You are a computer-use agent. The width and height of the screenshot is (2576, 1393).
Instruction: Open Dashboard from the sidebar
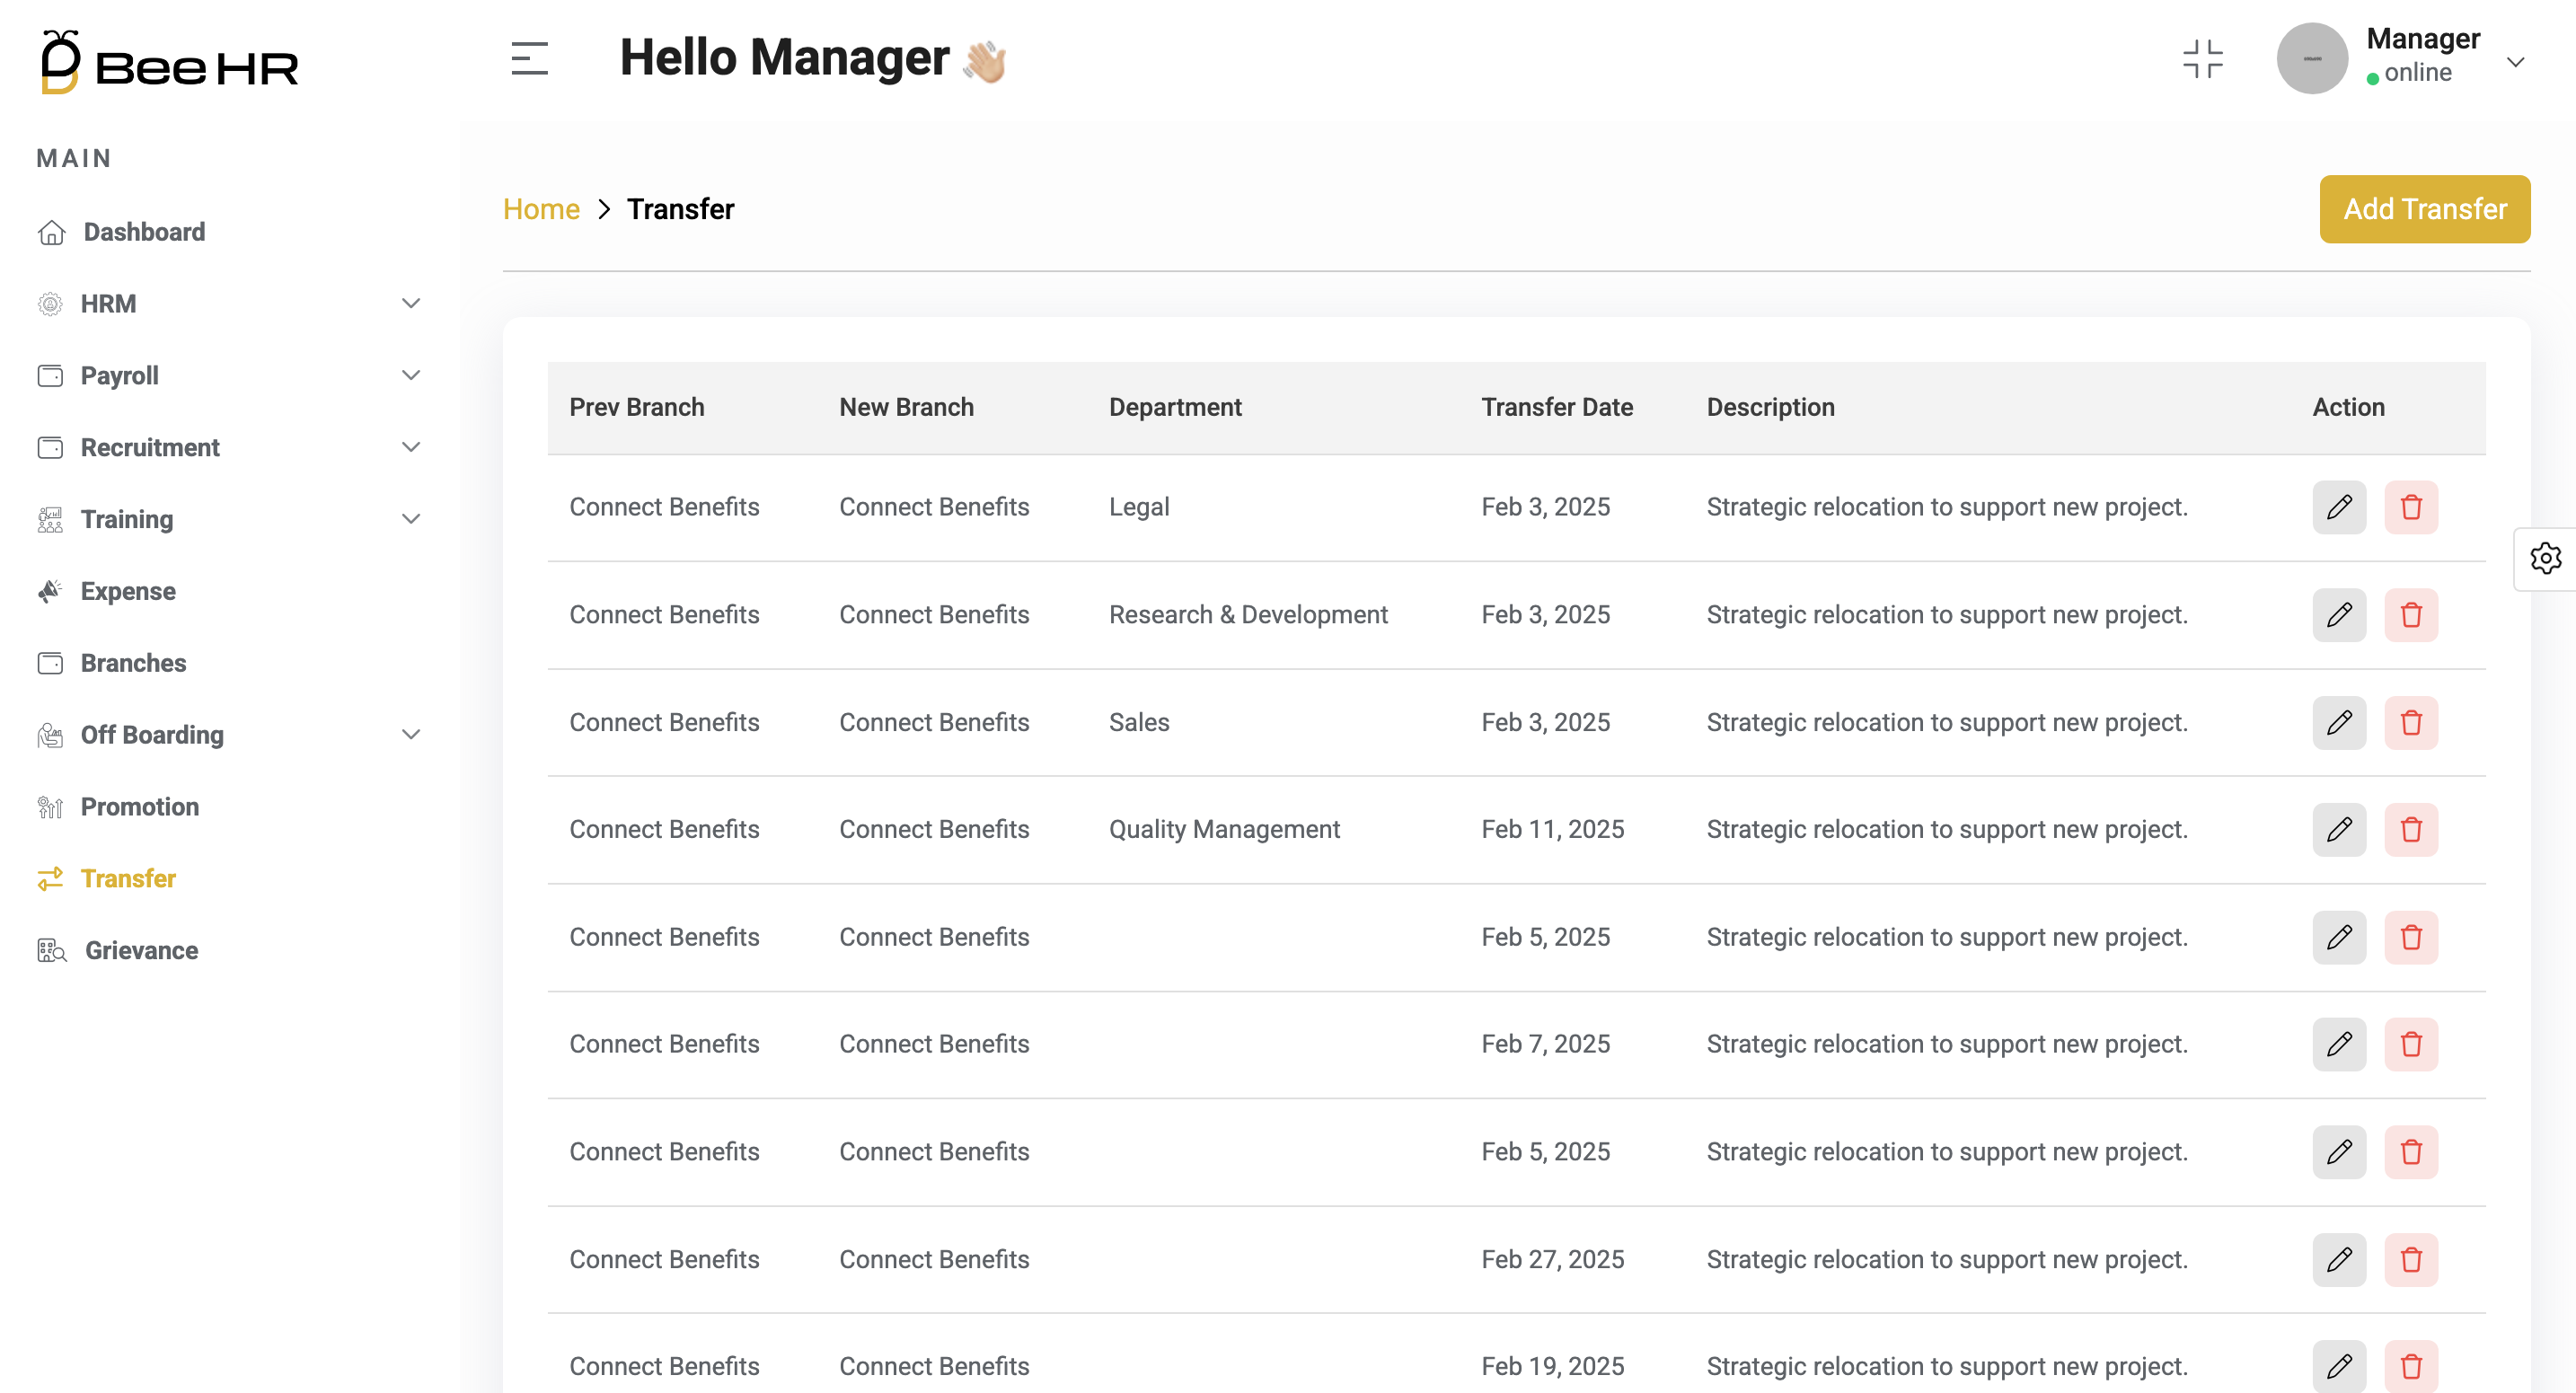143,231
